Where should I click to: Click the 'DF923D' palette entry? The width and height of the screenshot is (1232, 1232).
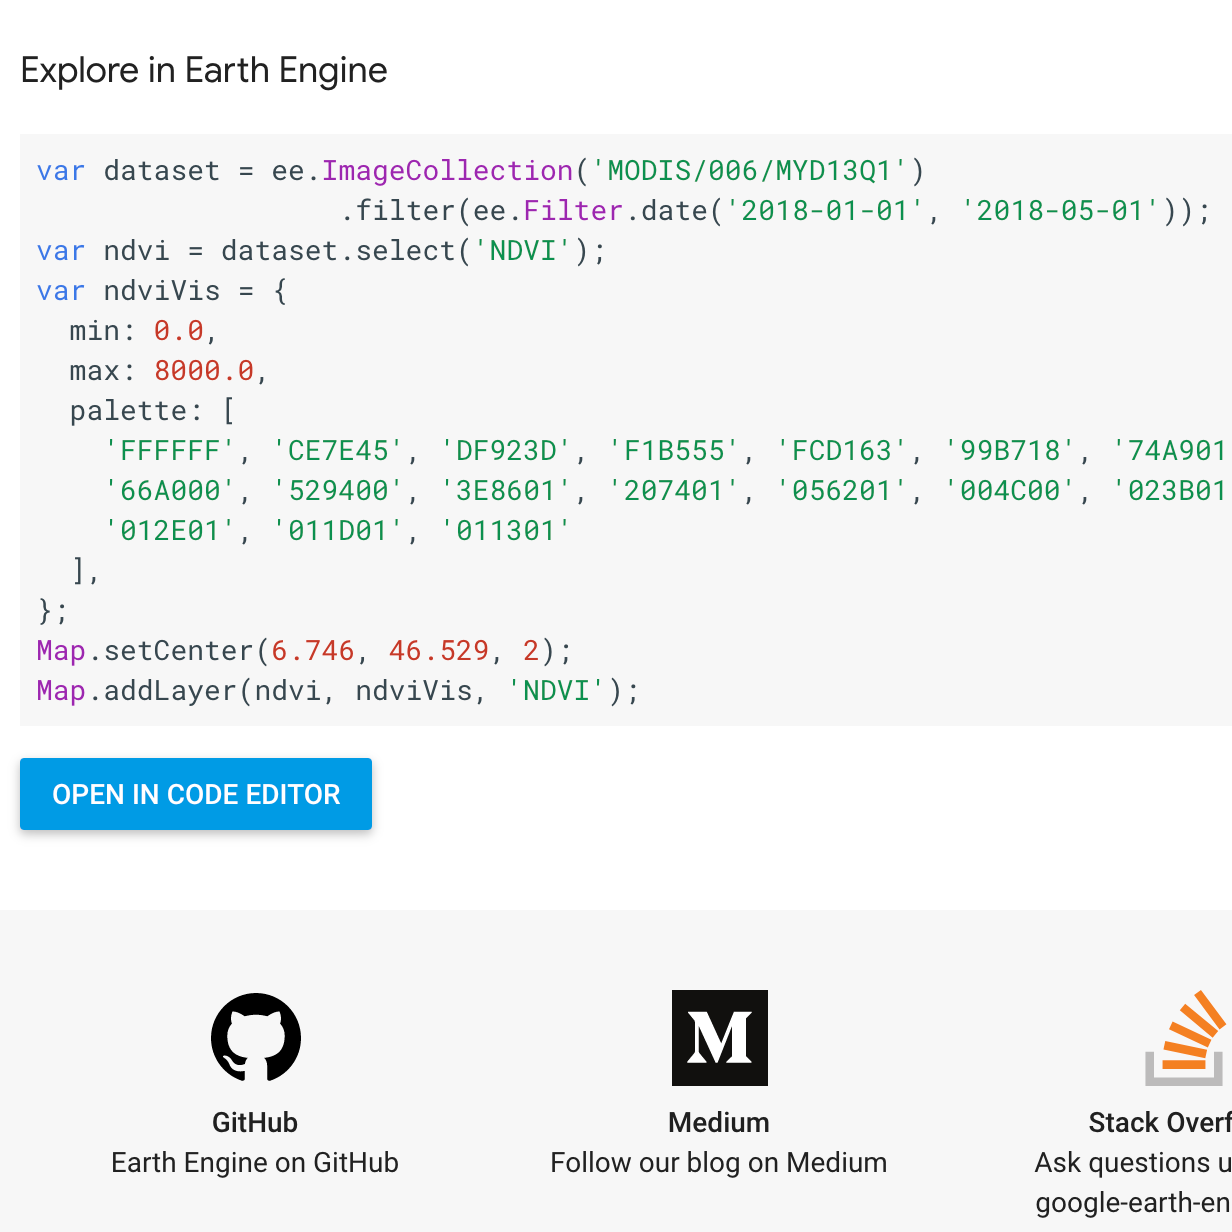coord(507,451)
